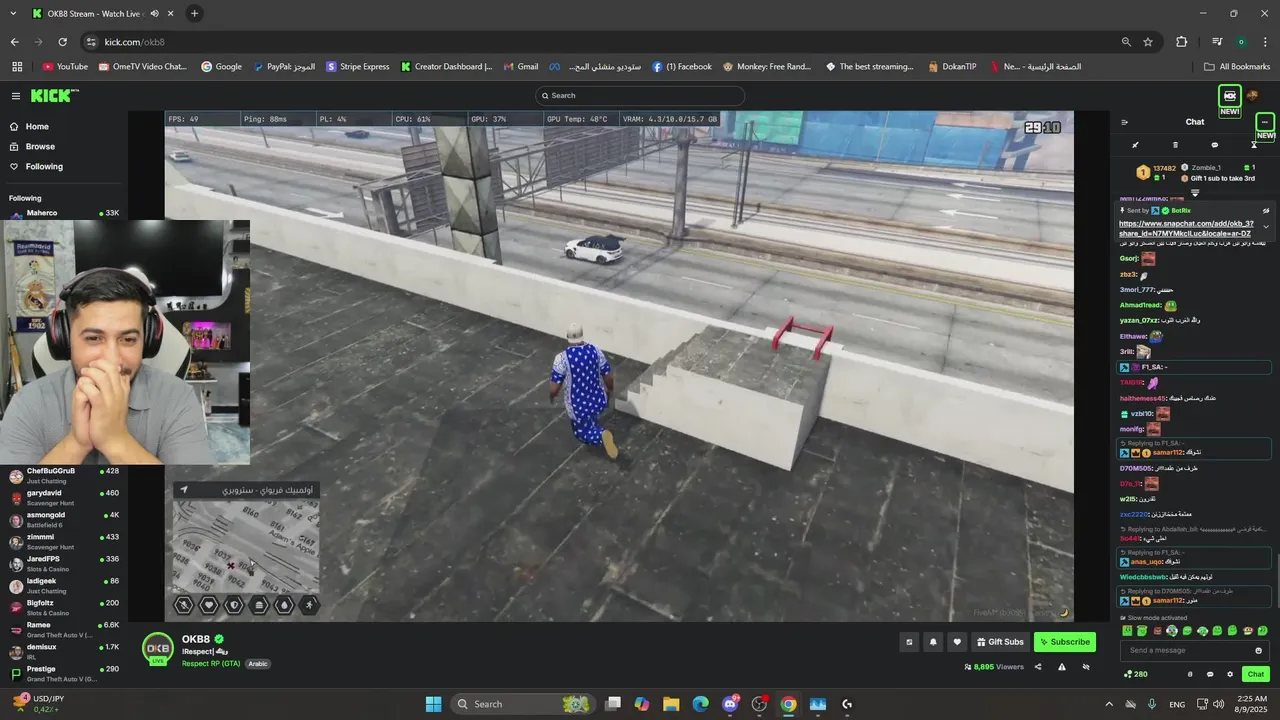Open Maherco channel in Following list
Image resolution: width=1280 pixels, height=720 pixels.
64,213
